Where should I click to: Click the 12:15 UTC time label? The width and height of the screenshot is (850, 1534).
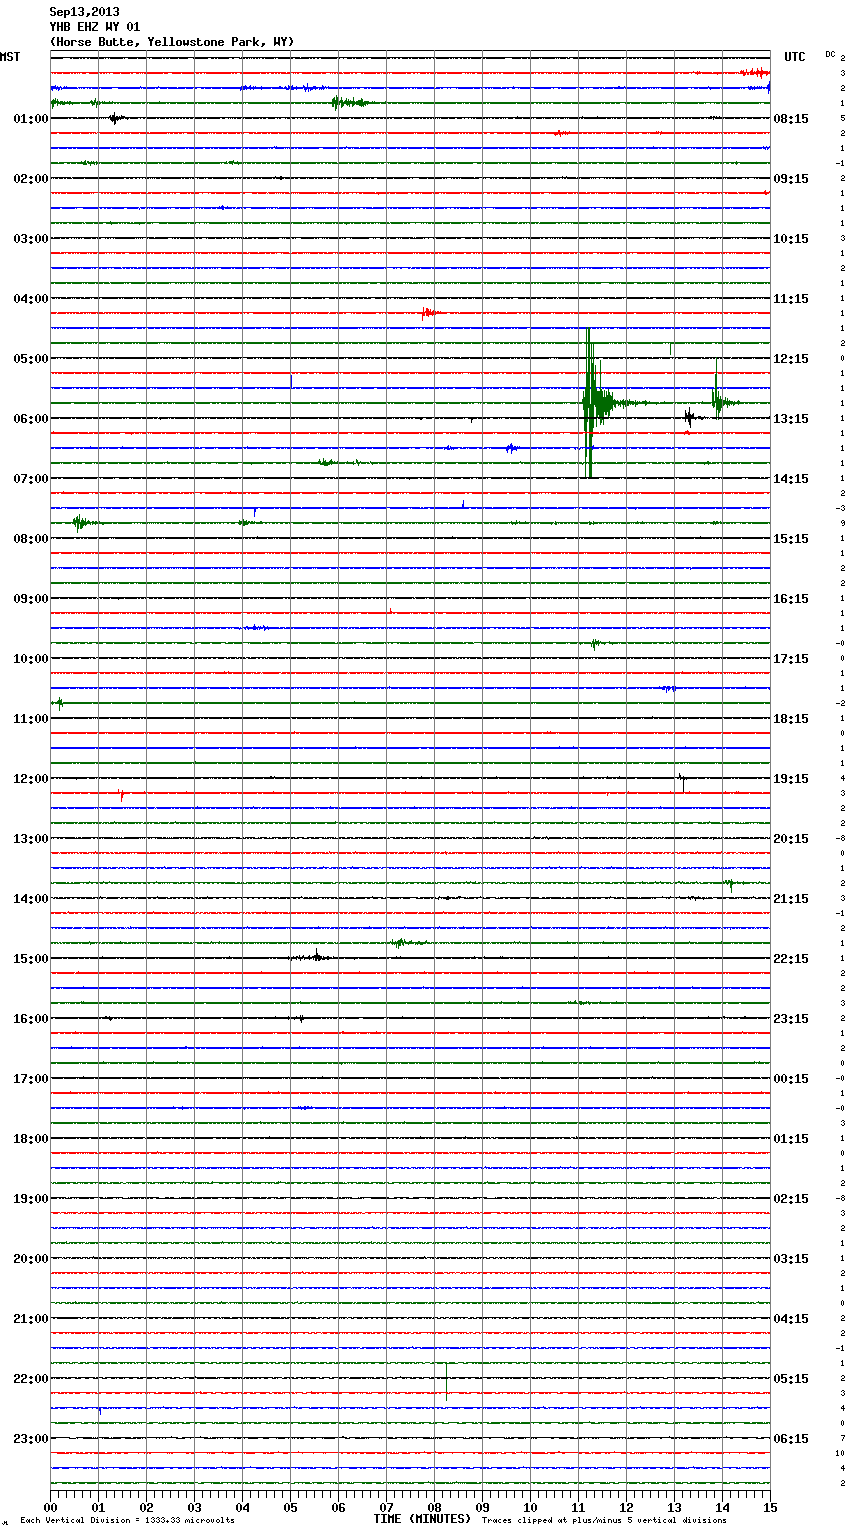coord(791,359)
